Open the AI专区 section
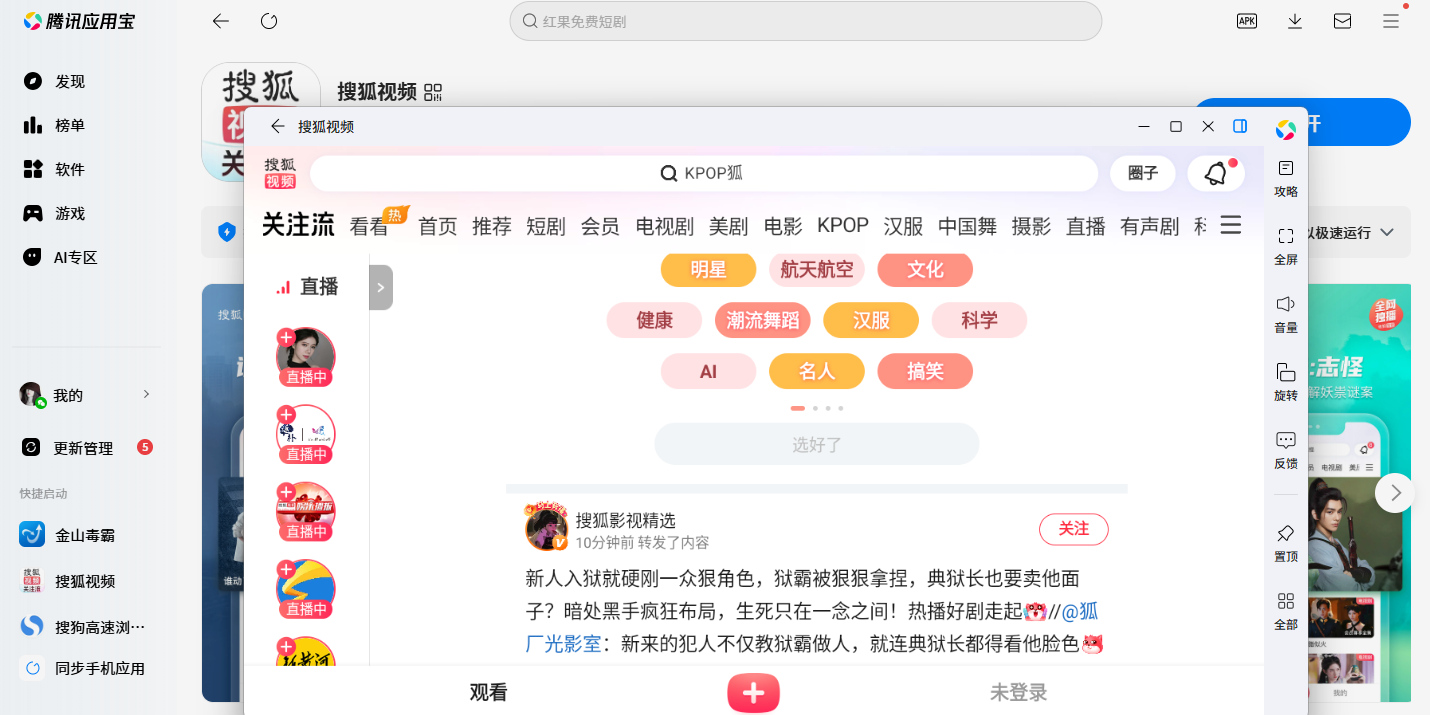The height and width of the screenshot is (715, 1430). click(x=61, y=257)
